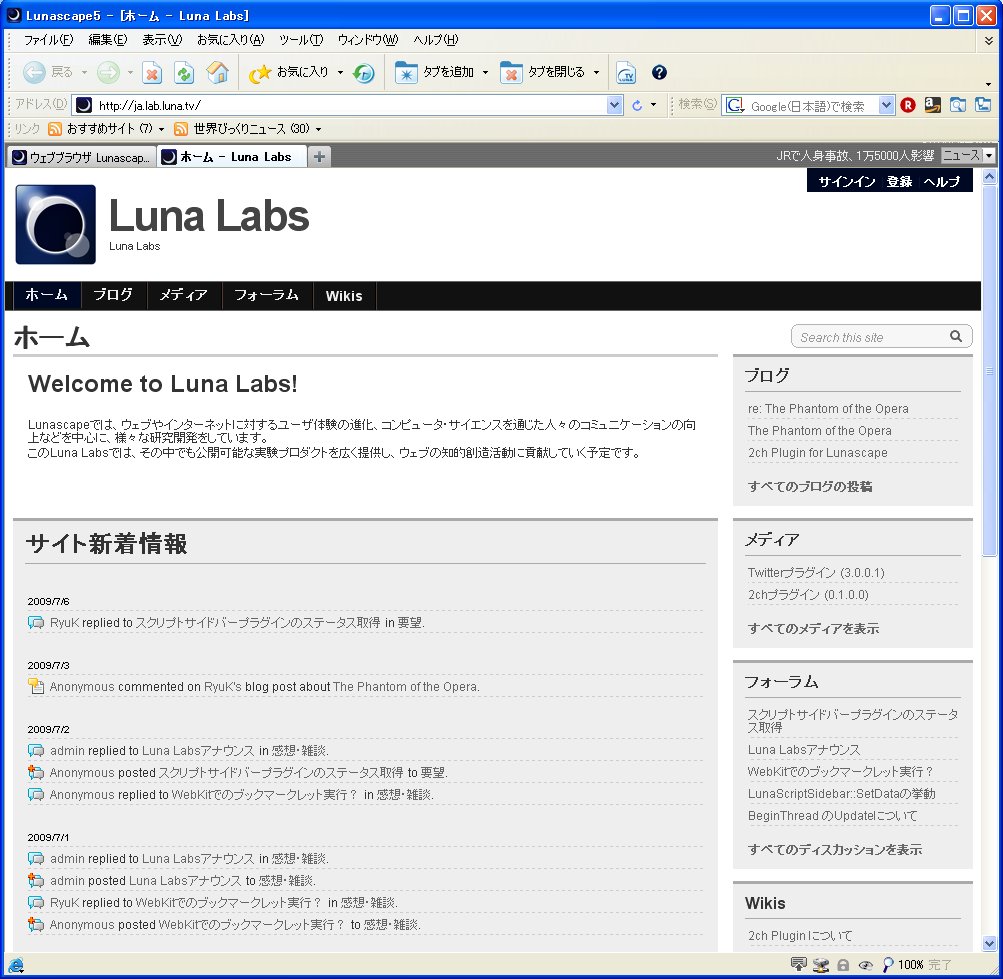Screen dimensions: 1003x979
Task: Click the Rakuten red R search icon
Action: coord(908,105)
